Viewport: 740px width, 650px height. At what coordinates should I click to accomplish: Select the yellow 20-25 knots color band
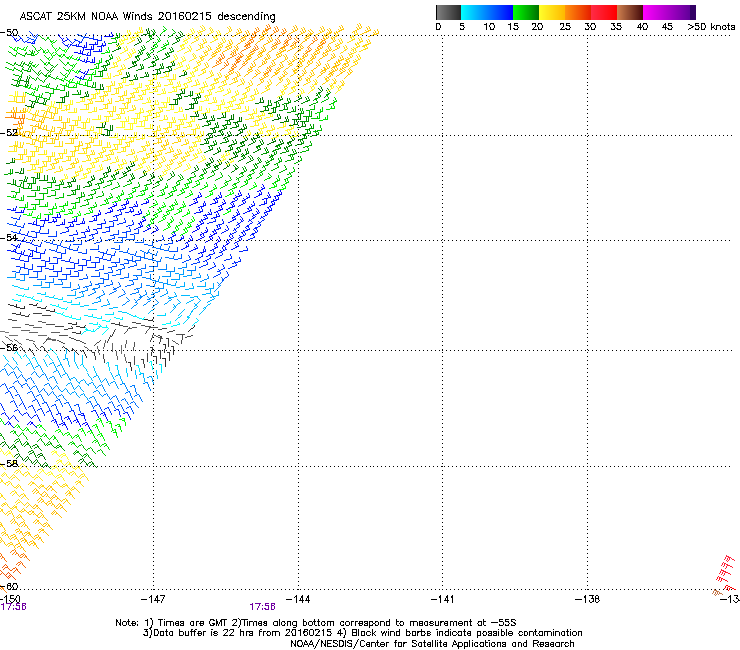pos(552,12)
